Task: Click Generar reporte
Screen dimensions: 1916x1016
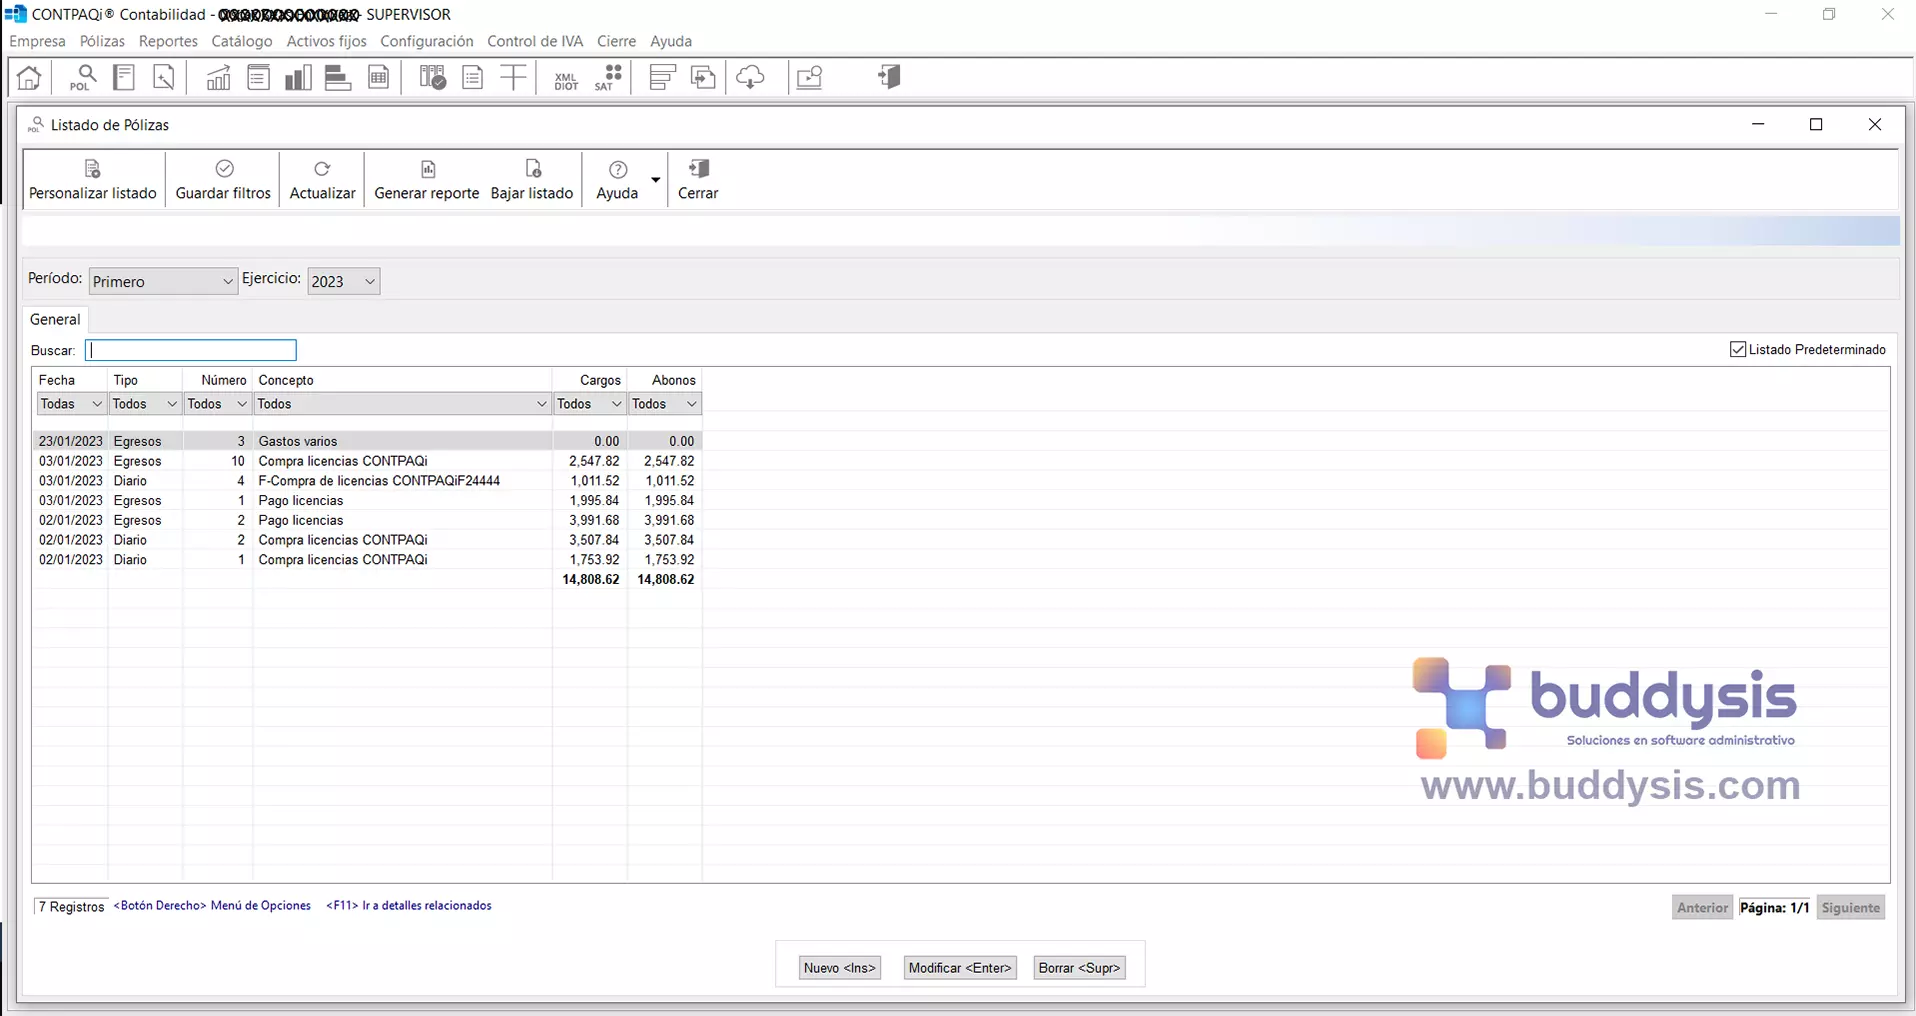Action: click(x=427, y=180)
